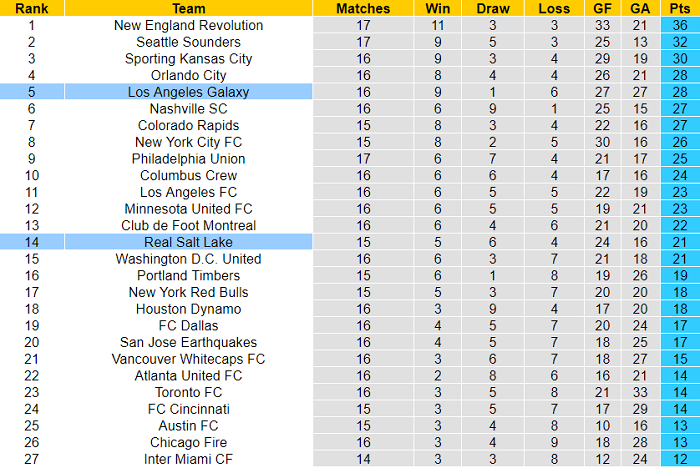700x468 pixels.
Task: Click Inter Miami CF's 12 points cell
Action: tap(679, 459)
